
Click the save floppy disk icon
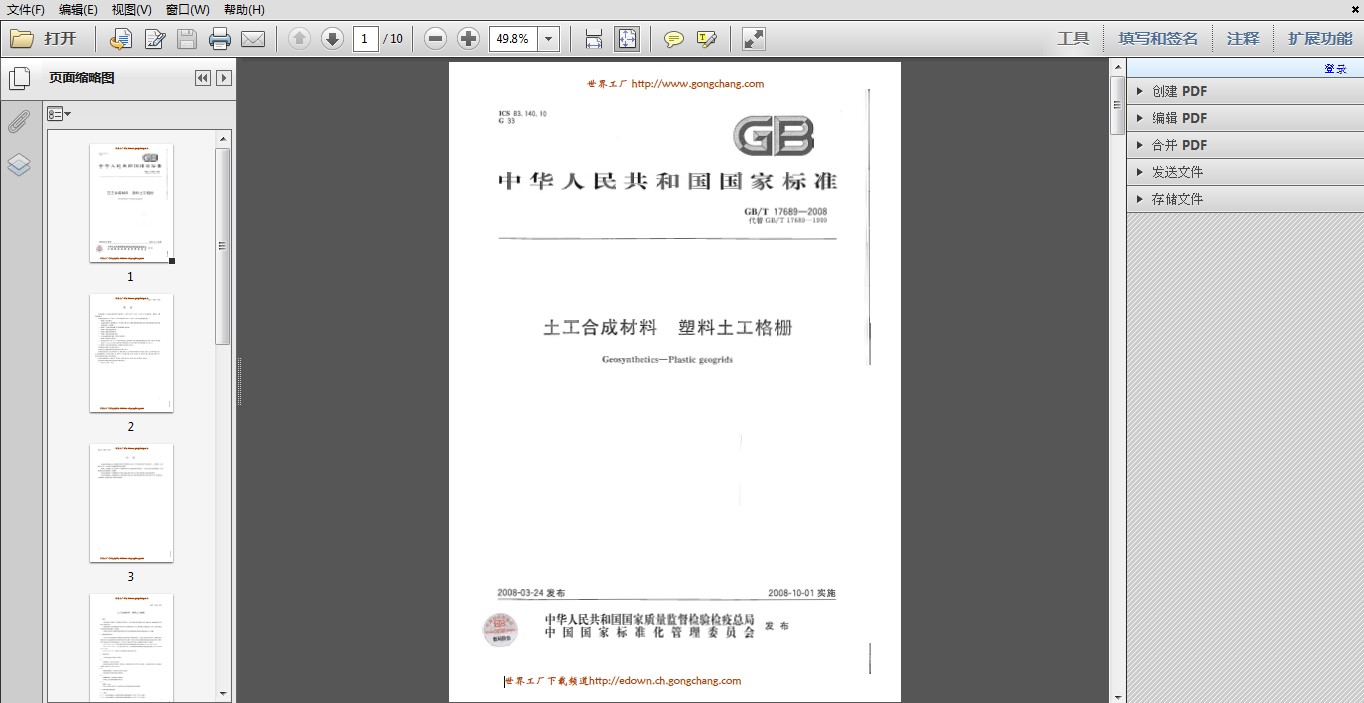tap(187, 39)
